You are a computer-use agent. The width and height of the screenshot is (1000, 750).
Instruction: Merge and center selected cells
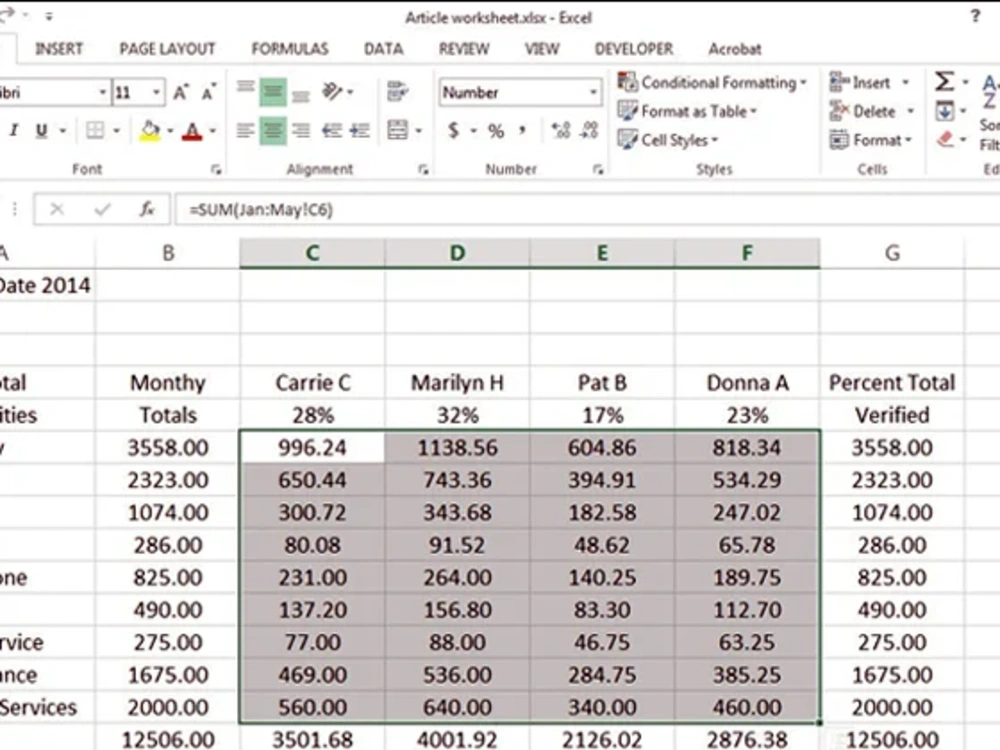pyautogui.click(x=397, y=131)
